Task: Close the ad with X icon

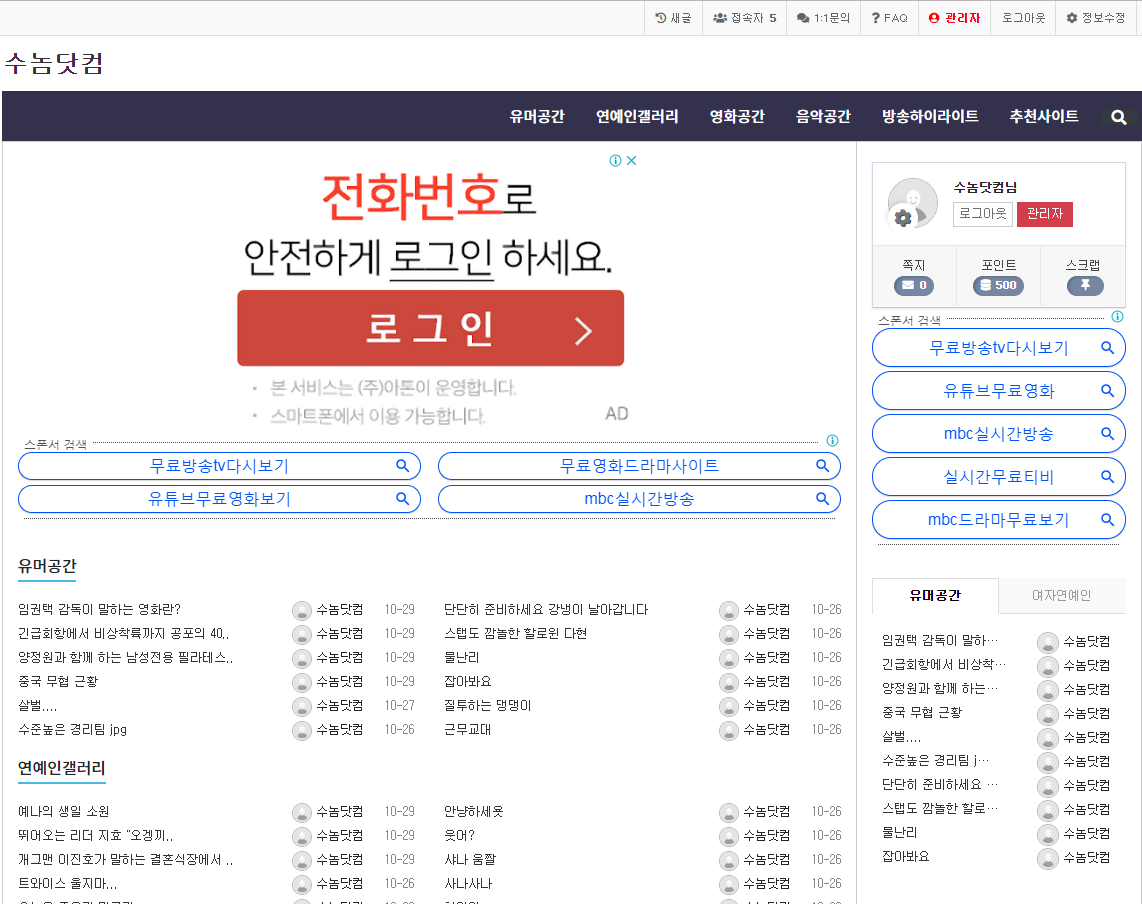Action: point(632,161)
